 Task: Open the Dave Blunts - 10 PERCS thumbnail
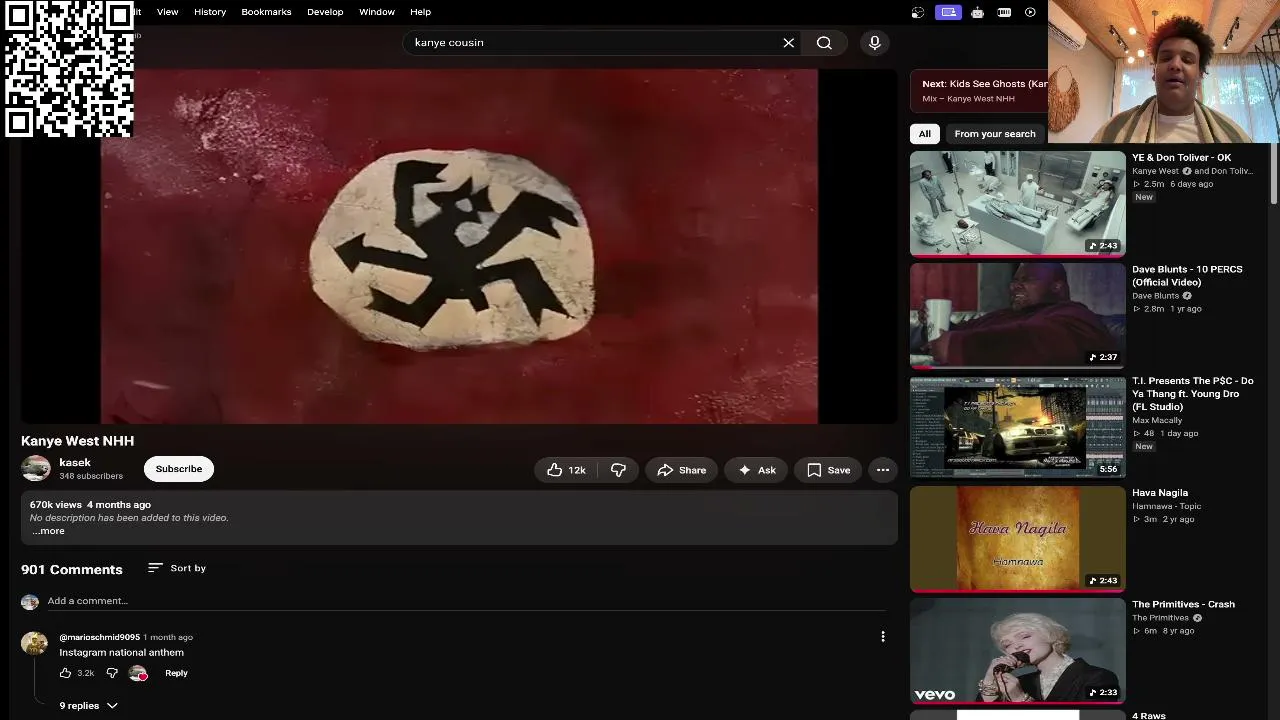click(1018, 316)
